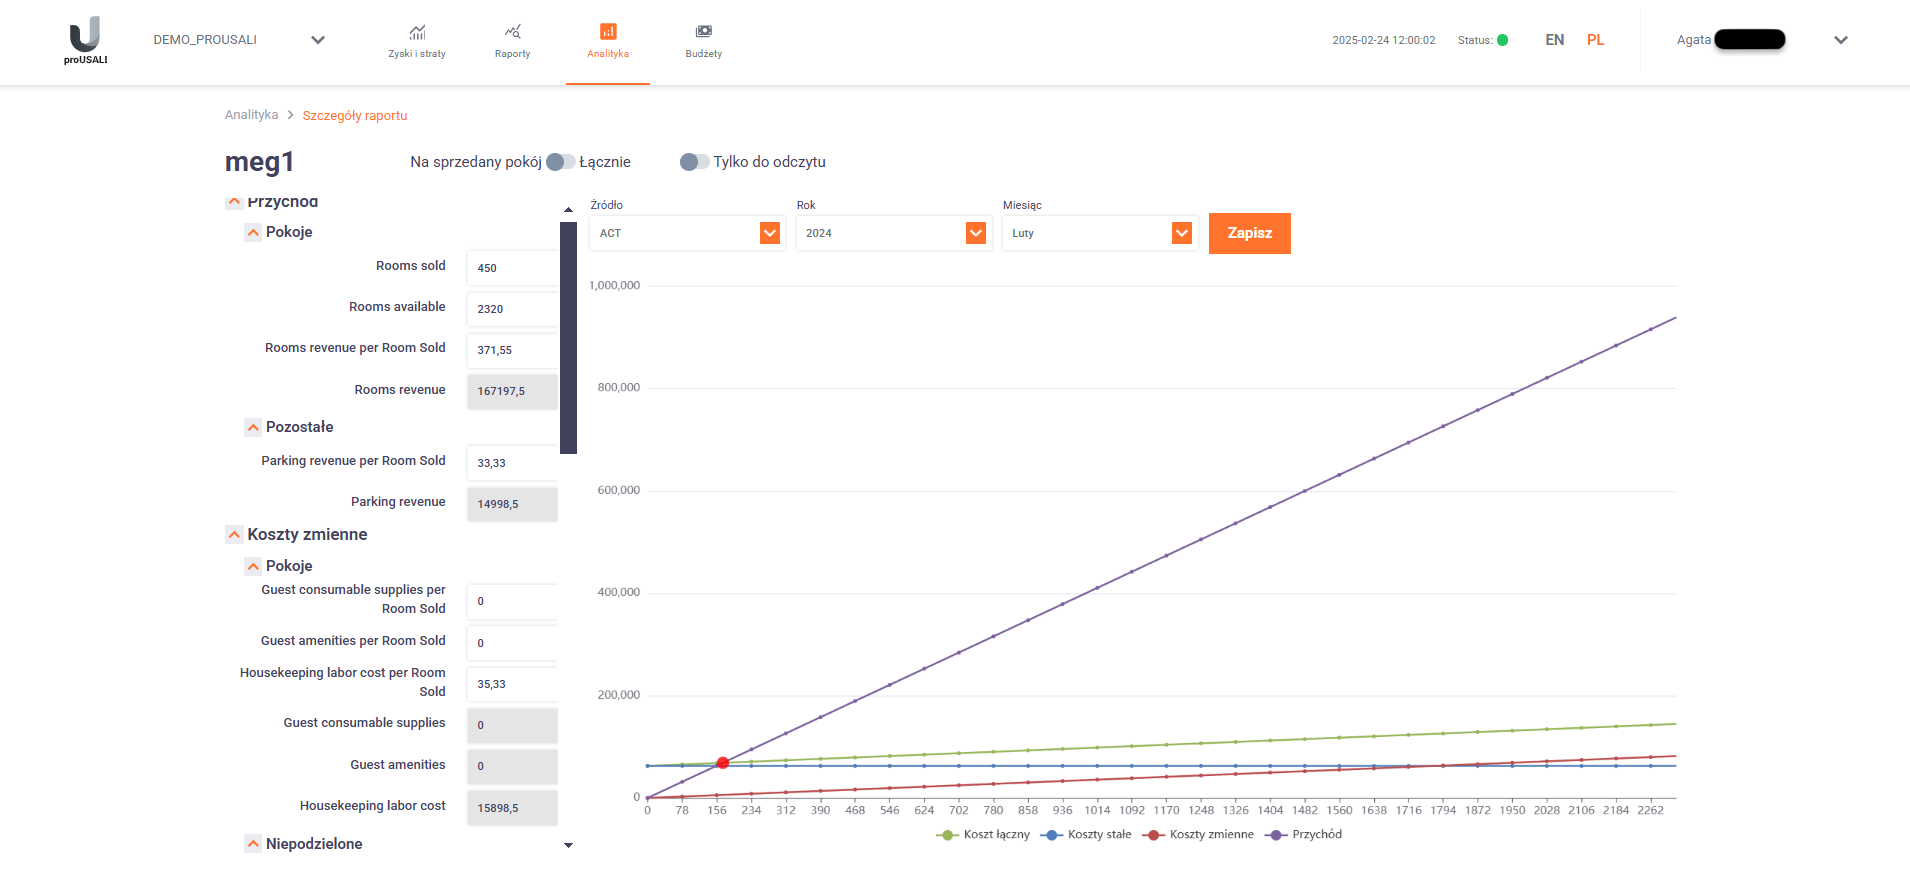Image resolution: width=1910 pixels, height=873 pixels.
Task: Switch language to EN
Action: [x=1554, y=40]
